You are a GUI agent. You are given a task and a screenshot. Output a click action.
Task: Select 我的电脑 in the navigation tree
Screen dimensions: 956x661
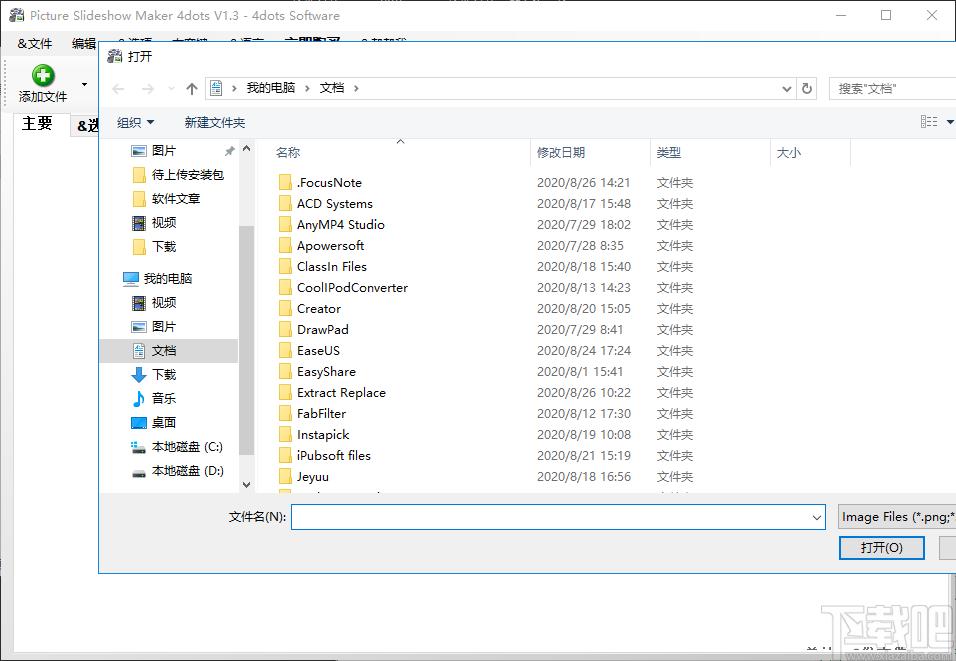[x=168, y=279]
